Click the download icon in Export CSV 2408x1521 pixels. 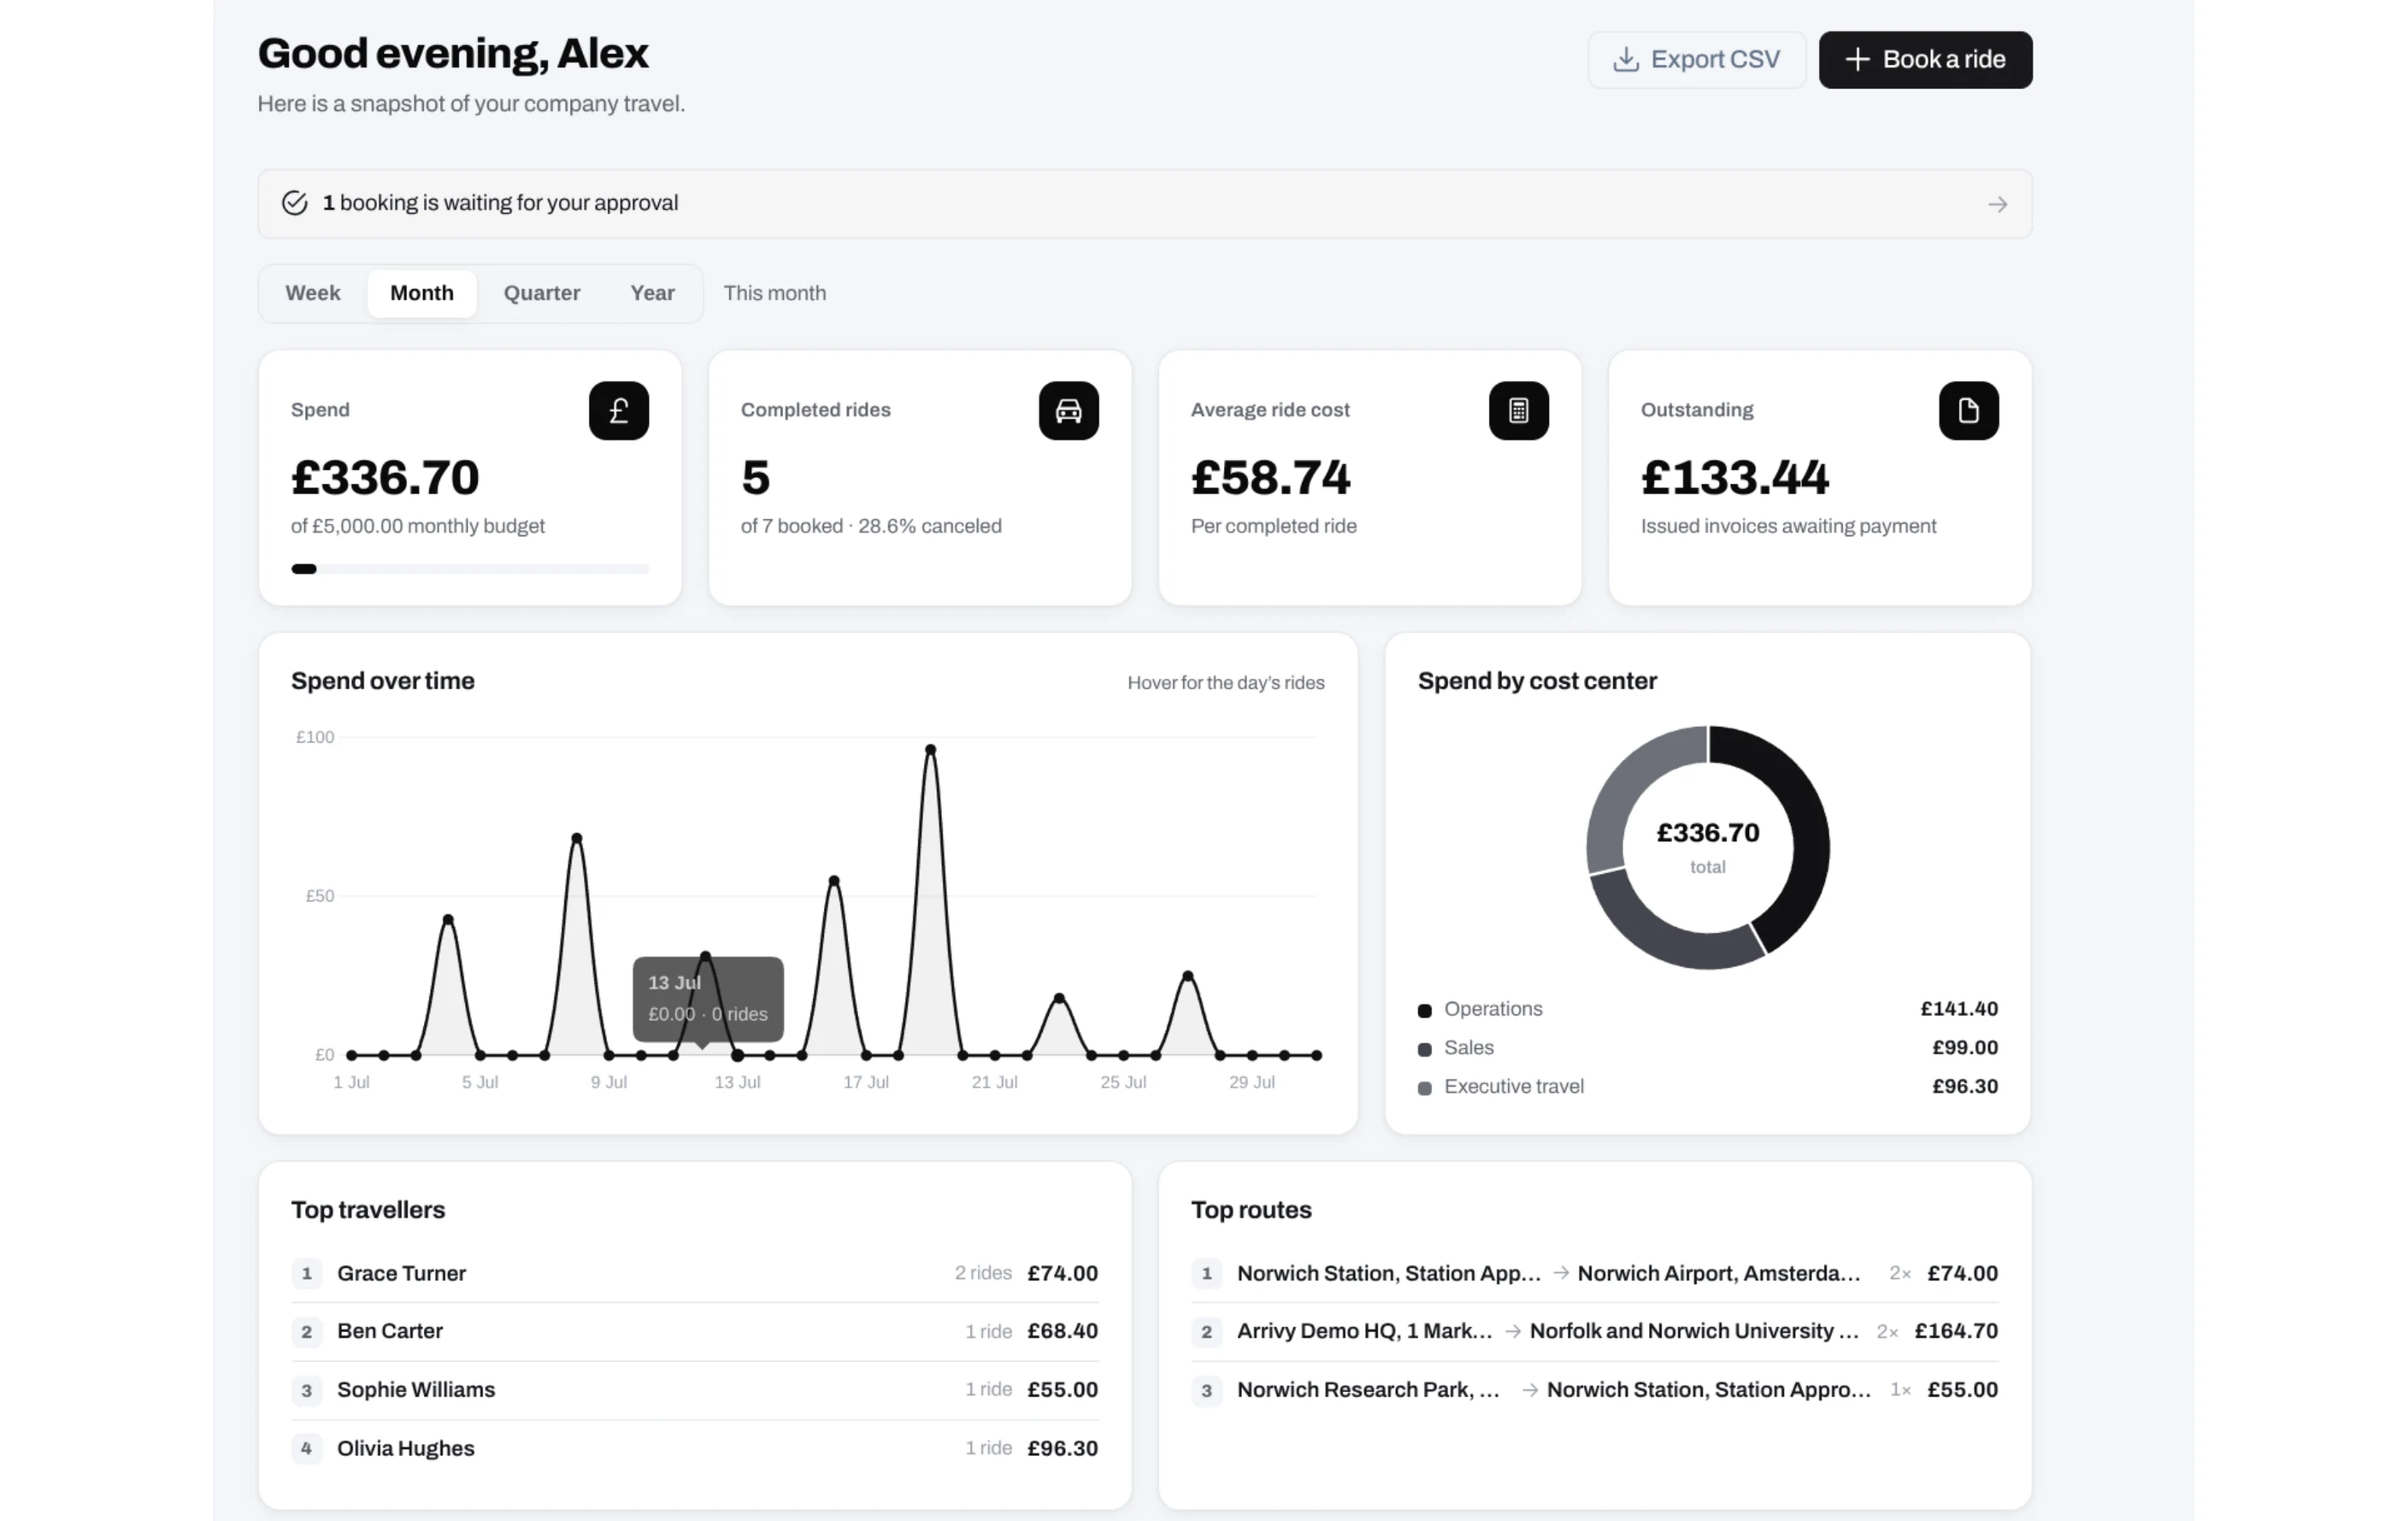(x=1626, y=60)
